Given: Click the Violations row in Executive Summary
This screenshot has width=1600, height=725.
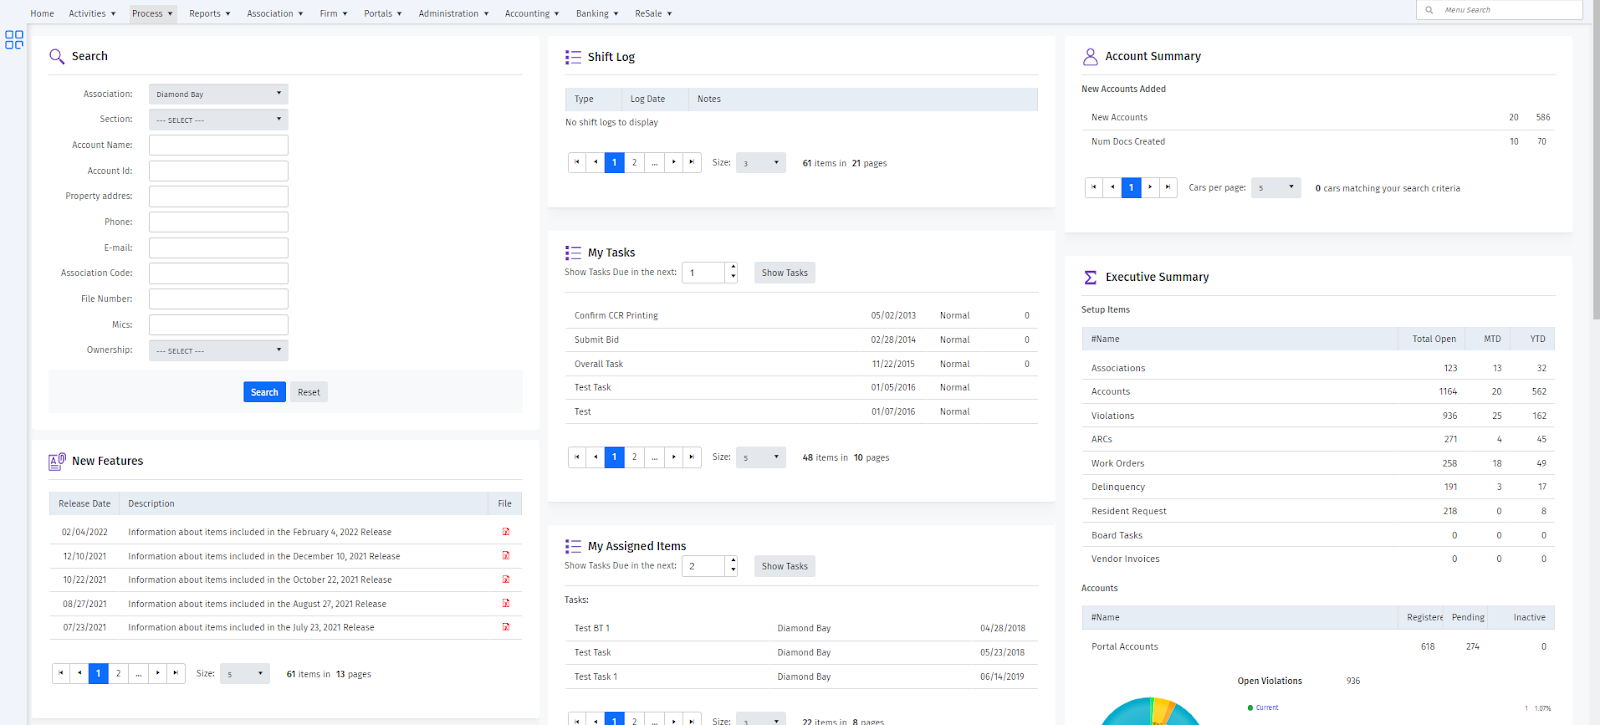Looking at the screenshot, I should [1318, 416].
